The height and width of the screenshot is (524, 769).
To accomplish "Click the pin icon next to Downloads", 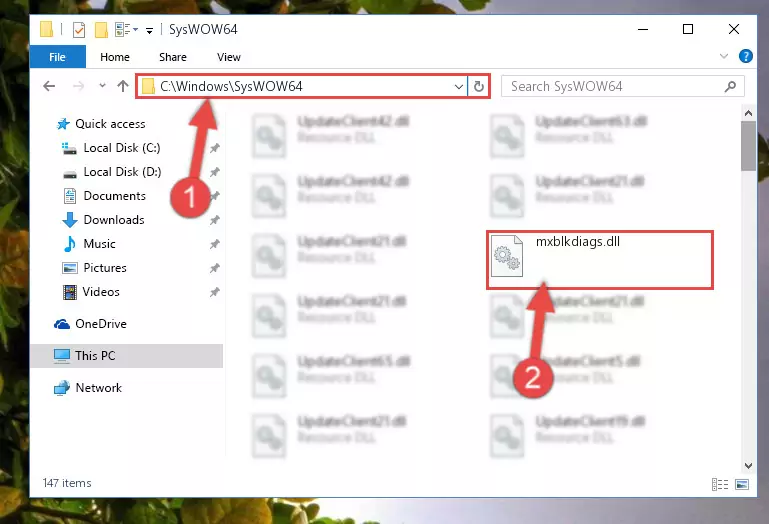I will point(215,220).
